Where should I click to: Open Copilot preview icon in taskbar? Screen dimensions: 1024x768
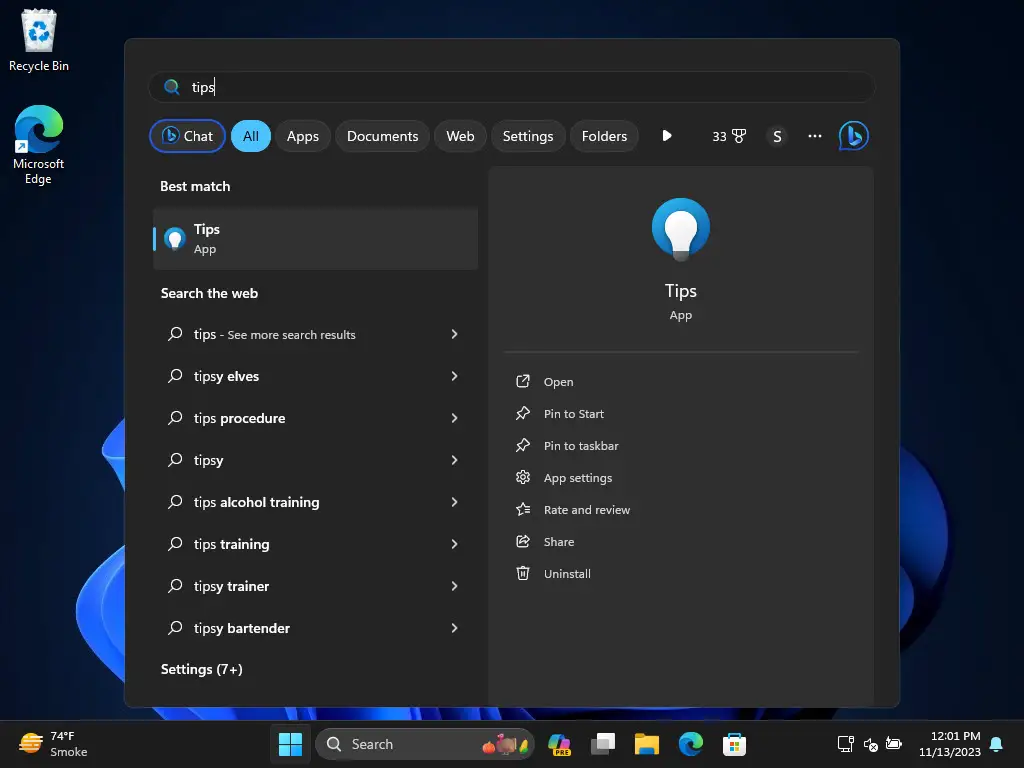[x=559, y=744]
